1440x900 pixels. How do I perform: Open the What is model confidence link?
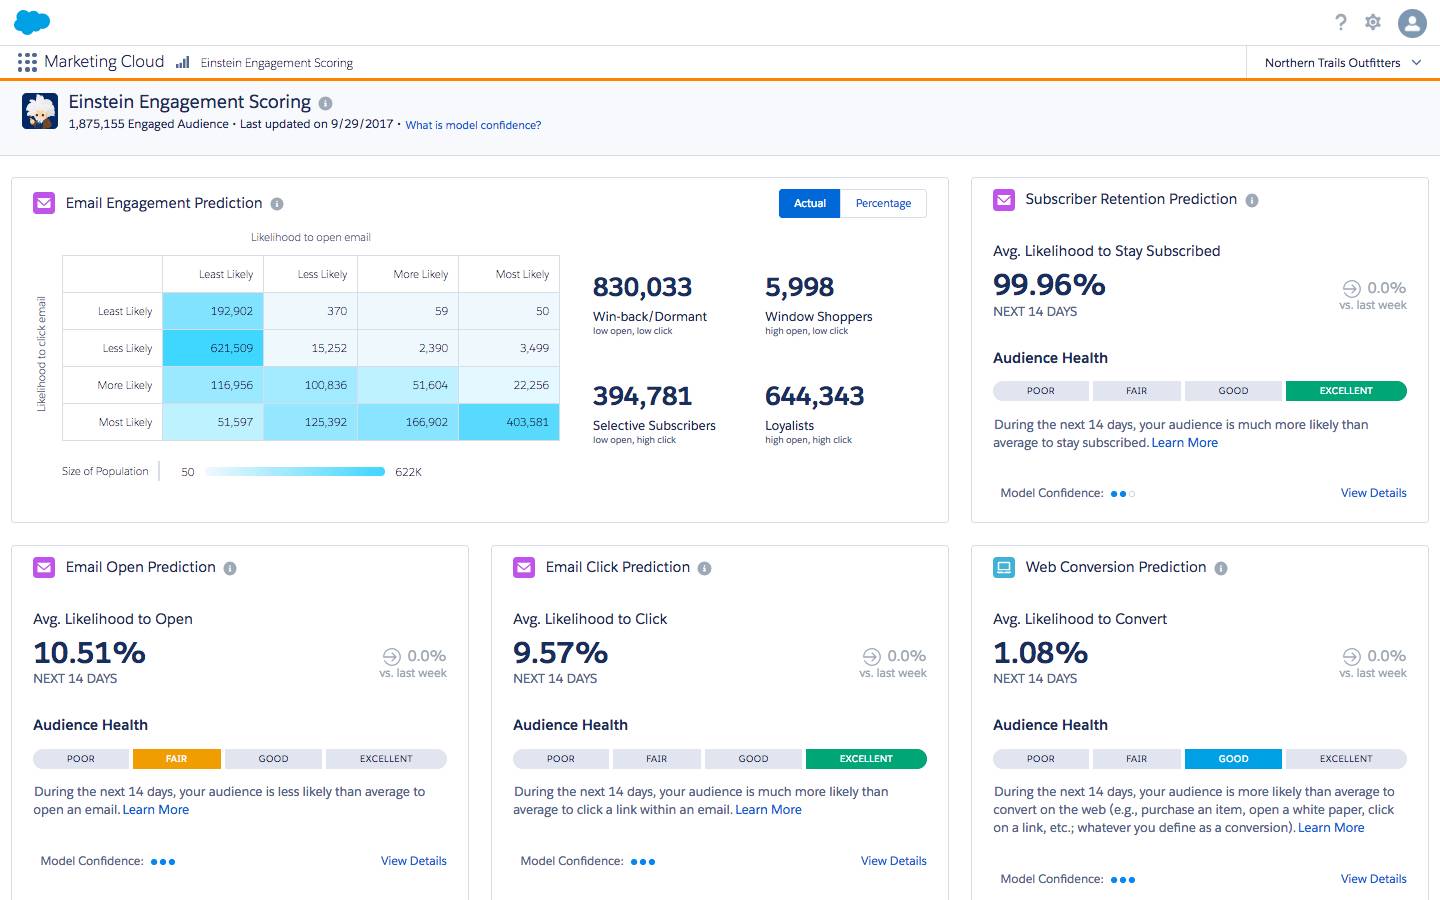(x=473, y=124)
